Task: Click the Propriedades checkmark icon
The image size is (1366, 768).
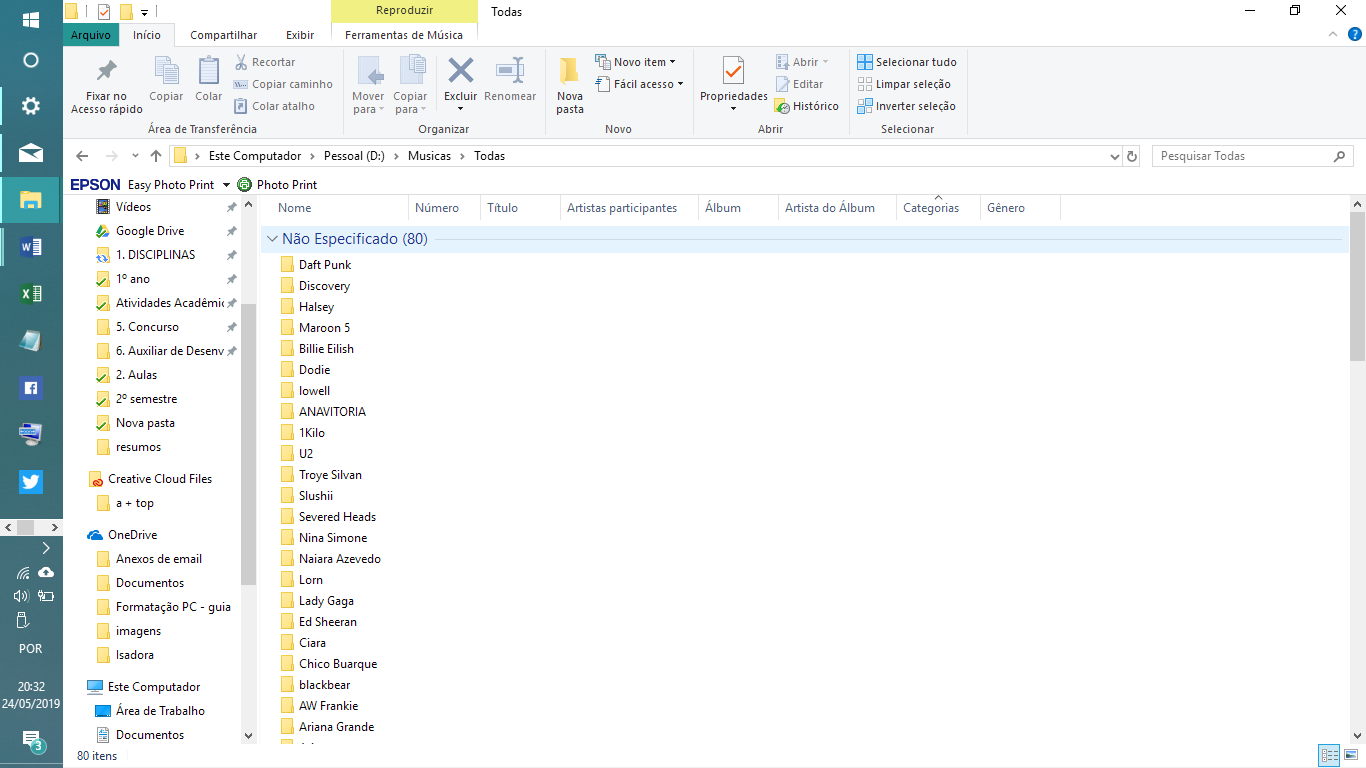Action: click(733, 71)
